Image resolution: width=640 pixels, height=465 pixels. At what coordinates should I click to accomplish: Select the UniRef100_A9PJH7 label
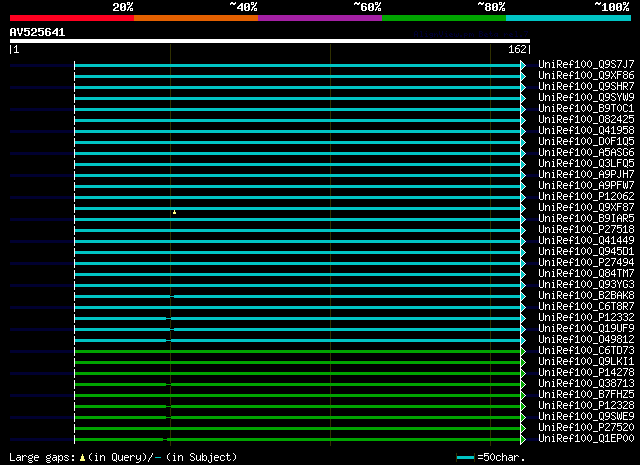[586, 175]
